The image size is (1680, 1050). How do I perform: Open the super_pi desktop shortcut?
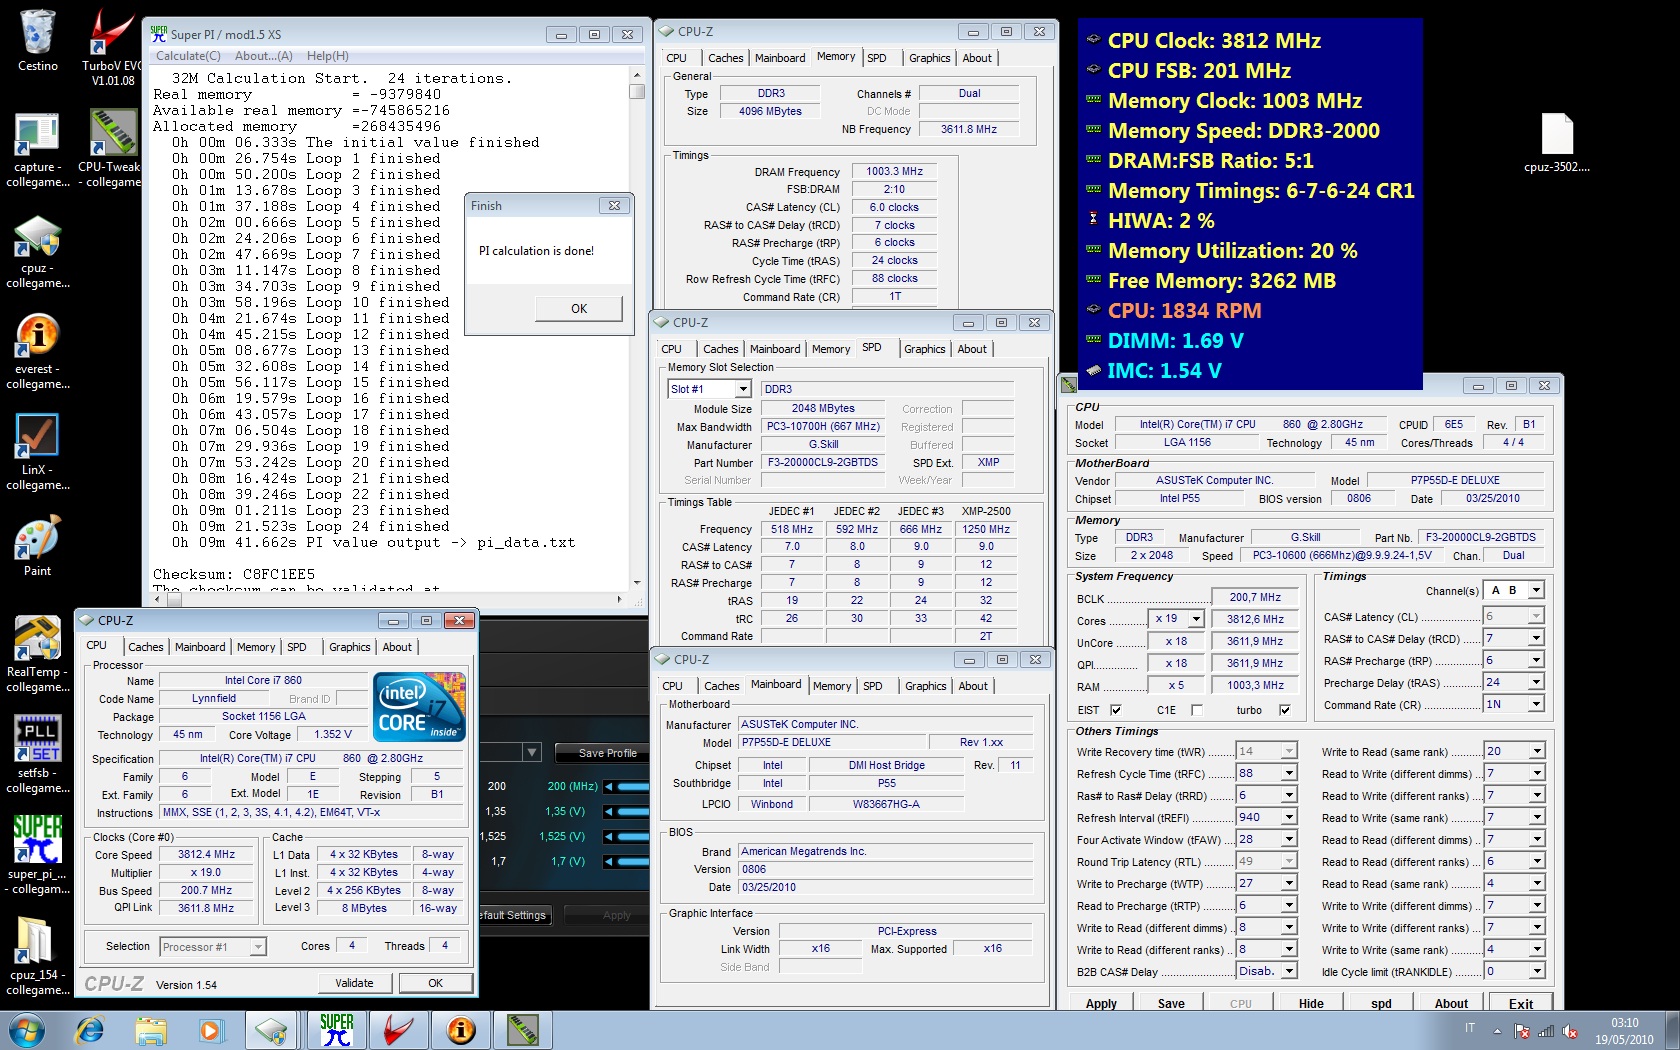37,855
